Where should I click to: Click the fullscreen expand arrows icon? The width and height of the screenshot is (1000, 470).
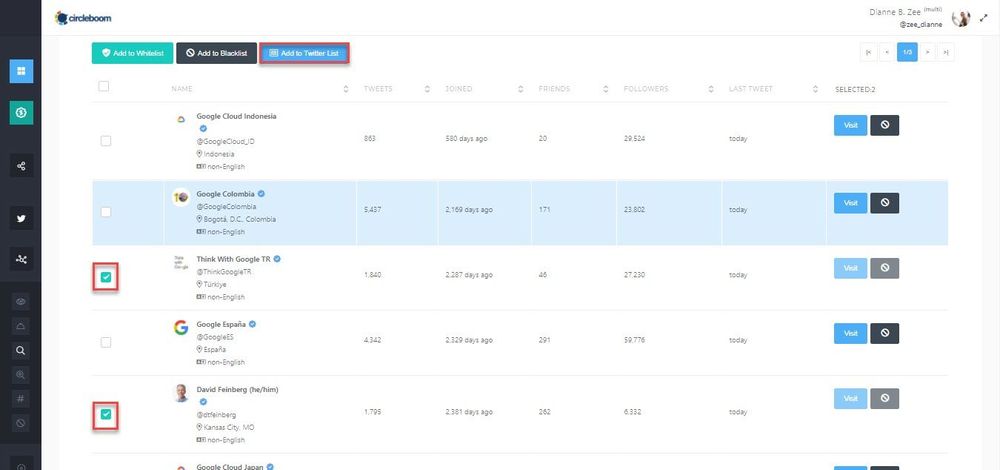click(983, 18)
